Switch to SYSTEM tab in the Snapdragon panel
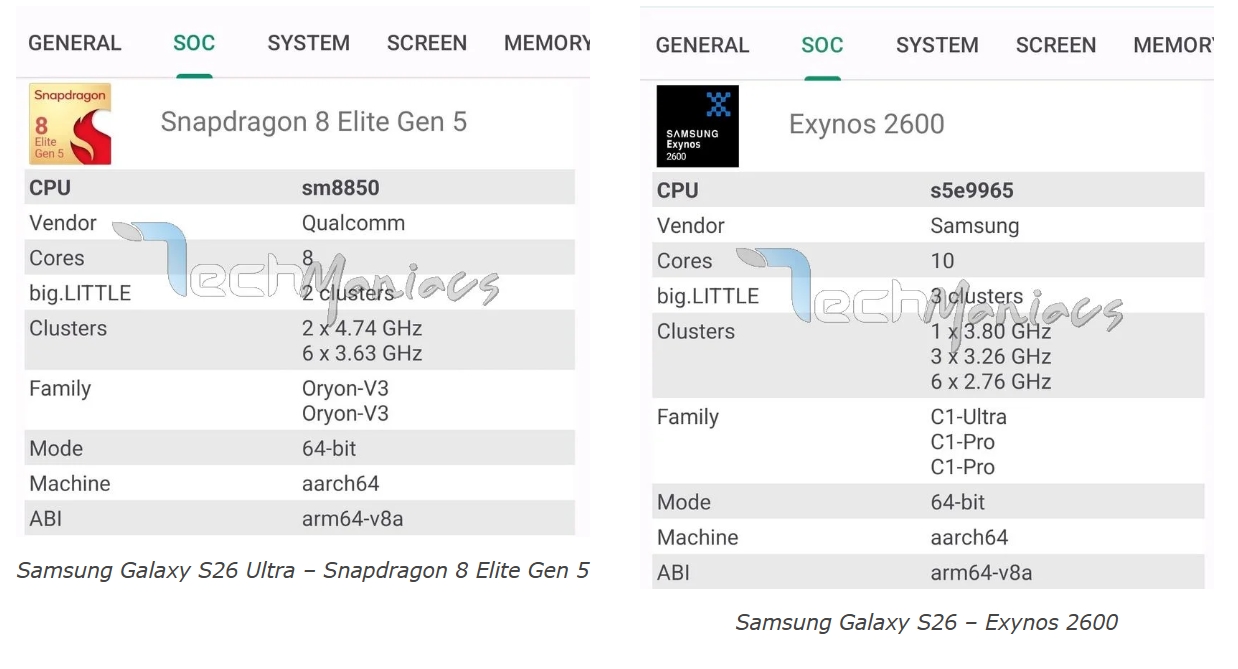Viewport: 1238px width, 669px height. tap(308, 43)
